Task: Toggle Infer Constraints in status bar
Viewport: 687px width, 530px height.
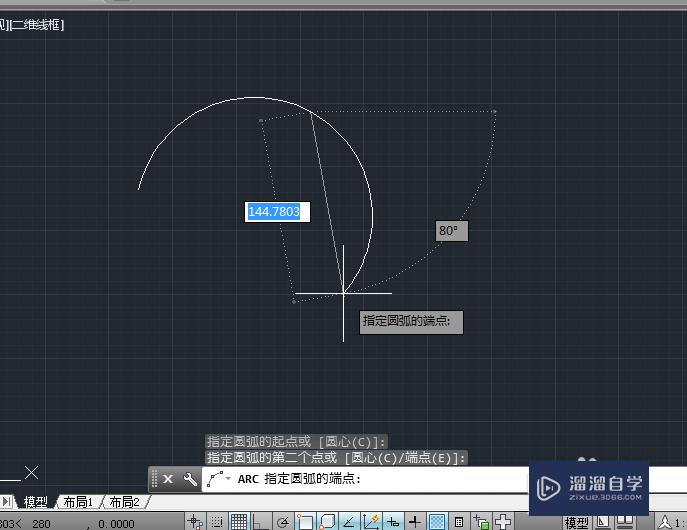Action: coord(195,522)
